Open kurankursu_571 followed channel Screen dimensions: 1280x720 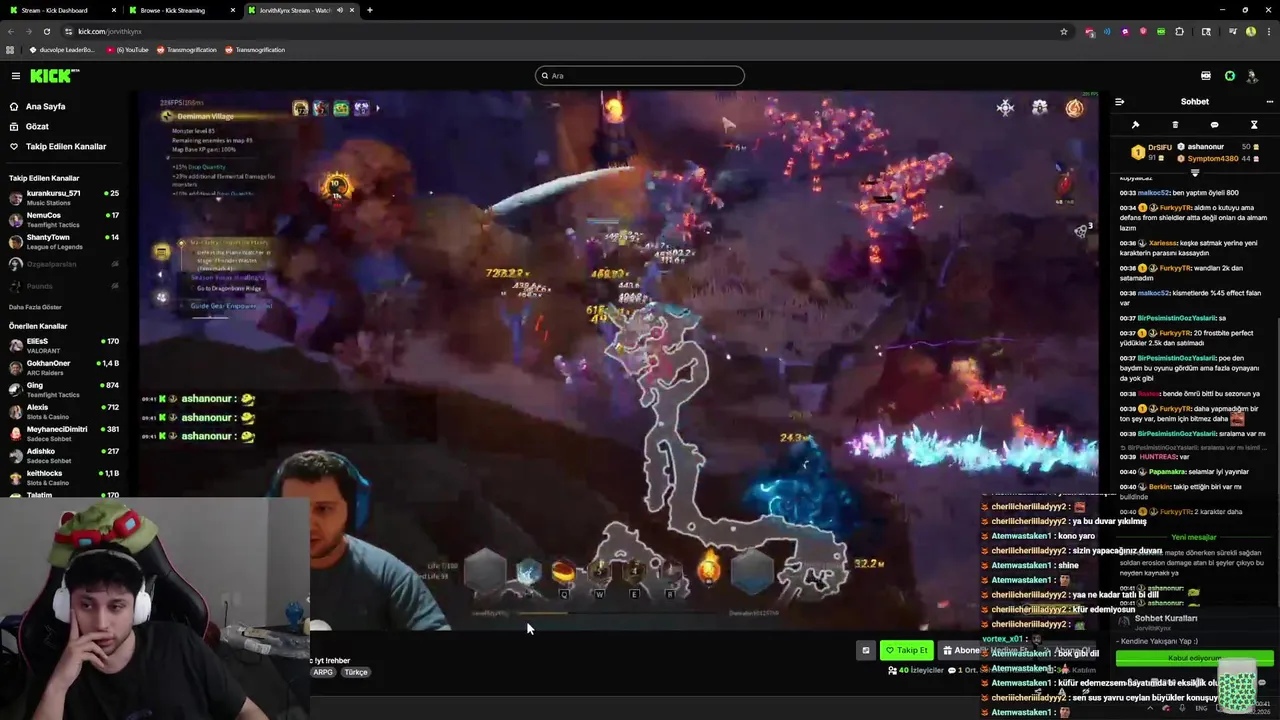click(64, 197)
